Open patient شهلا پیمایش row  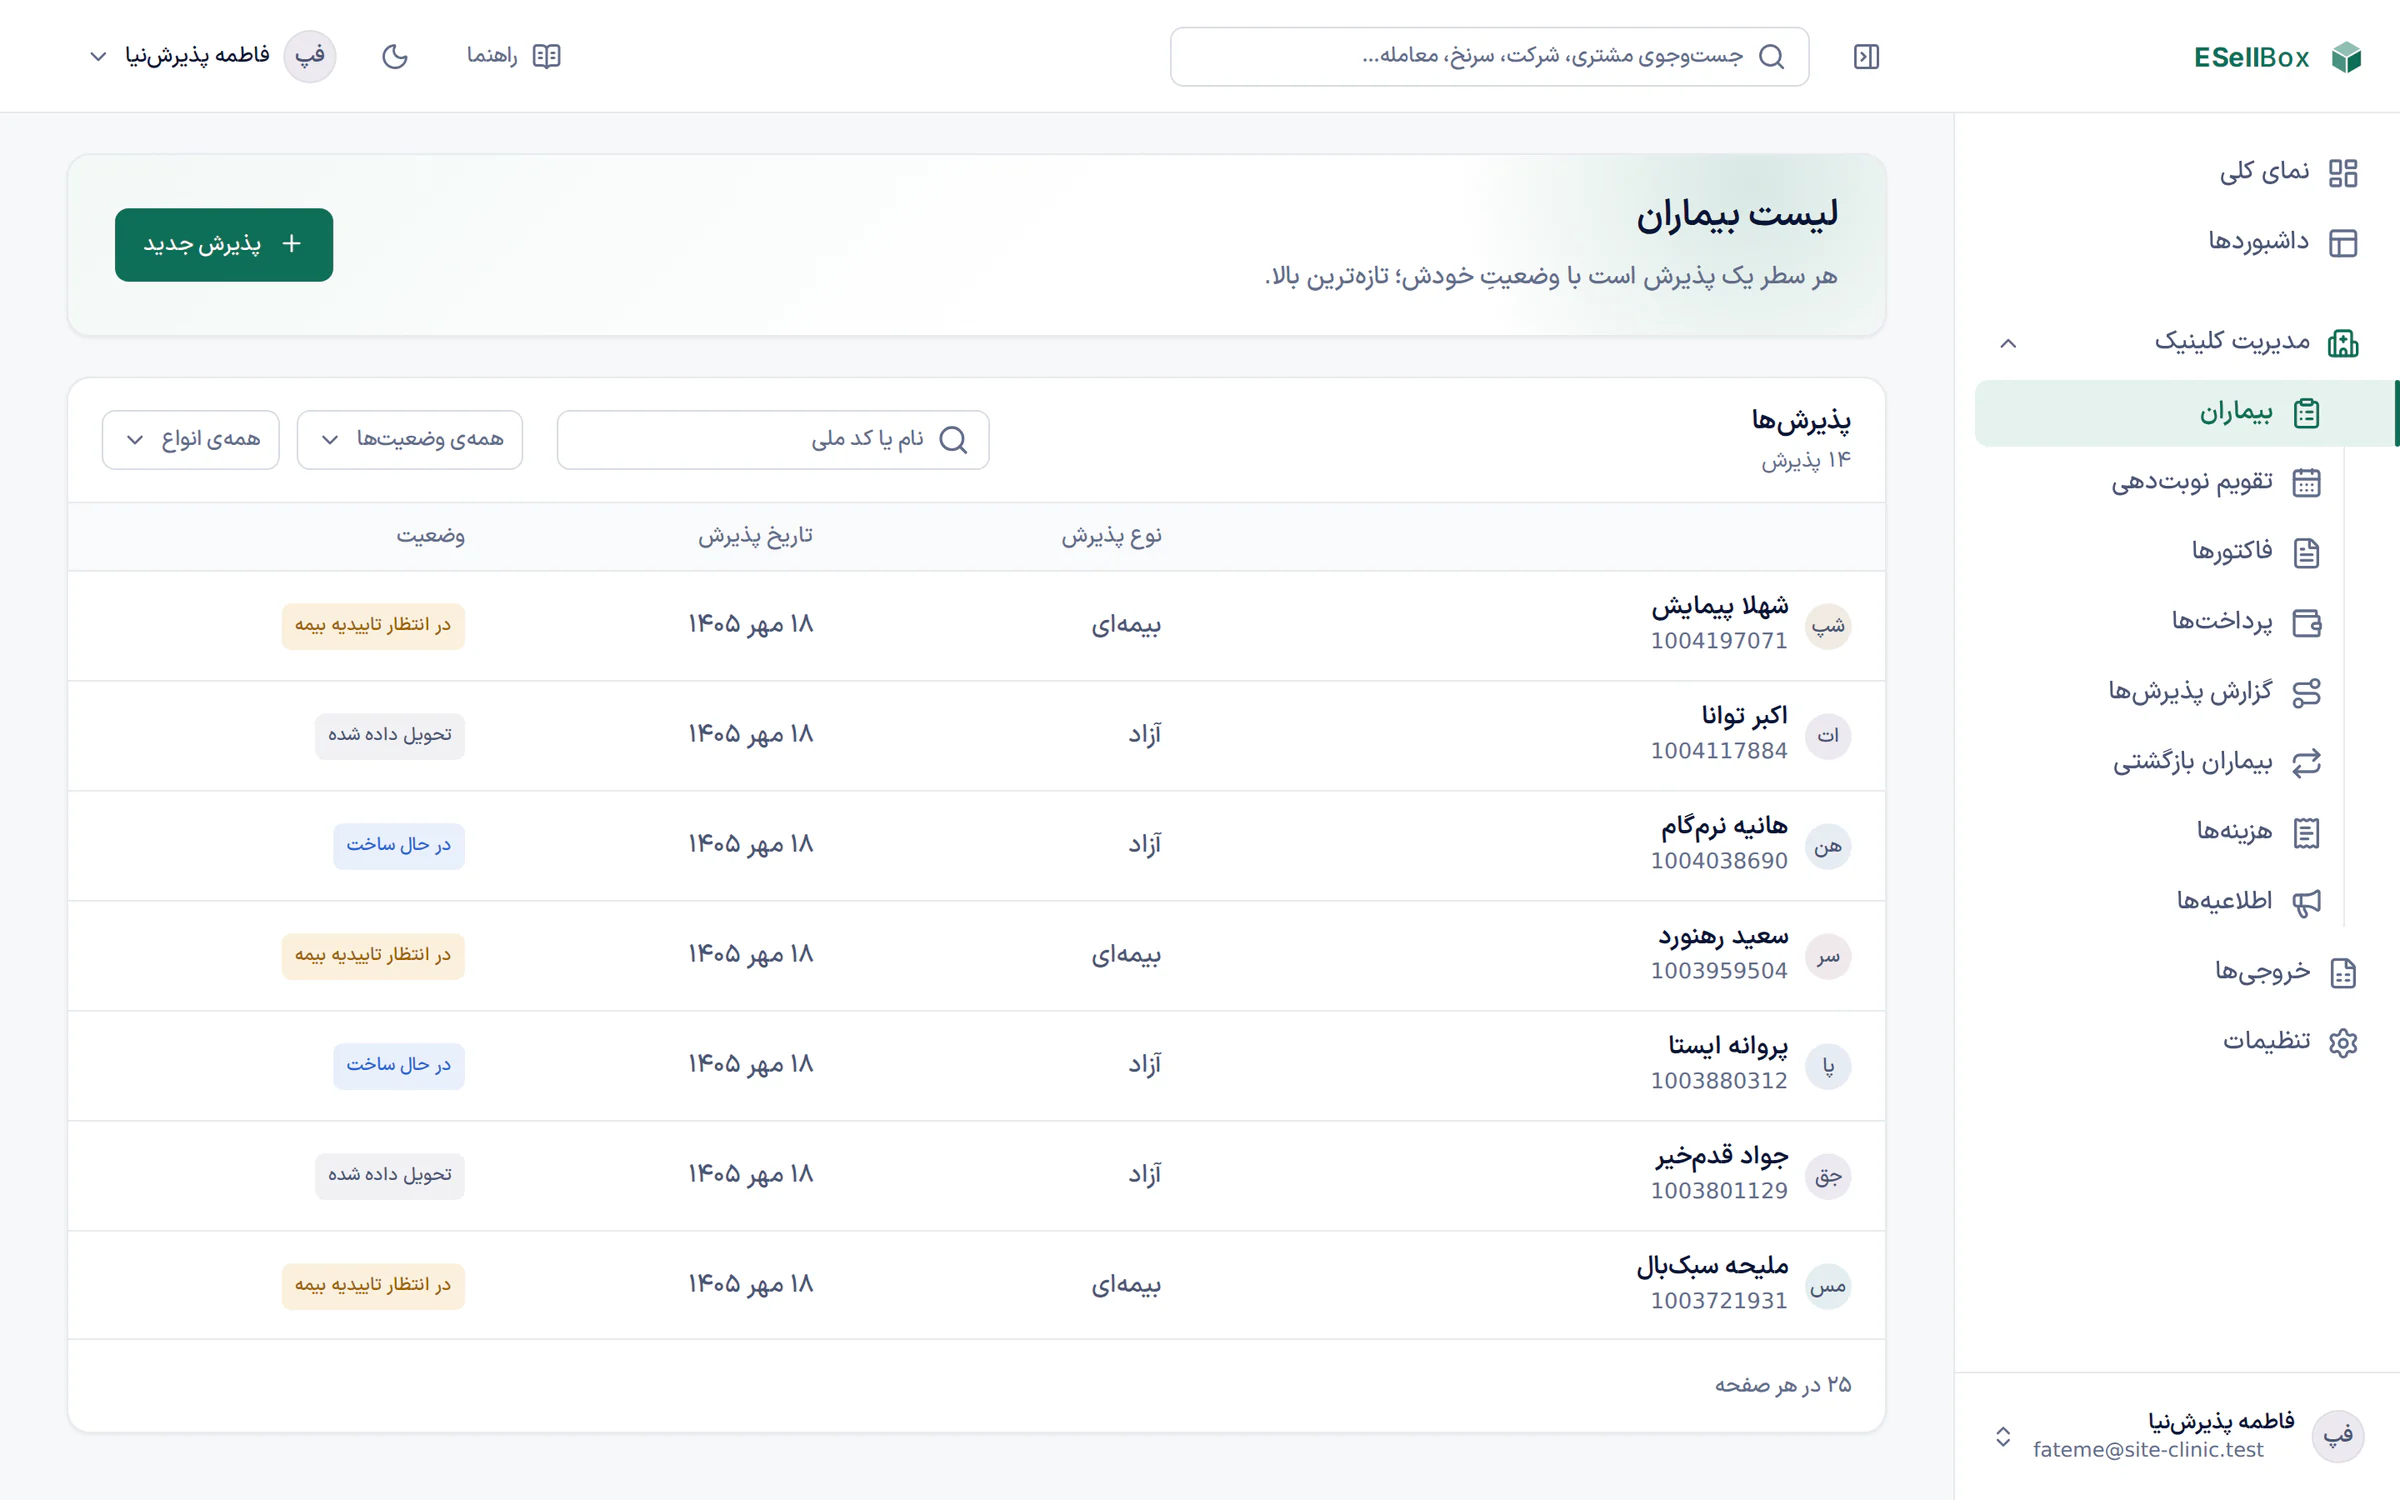[x=977, y=626]
